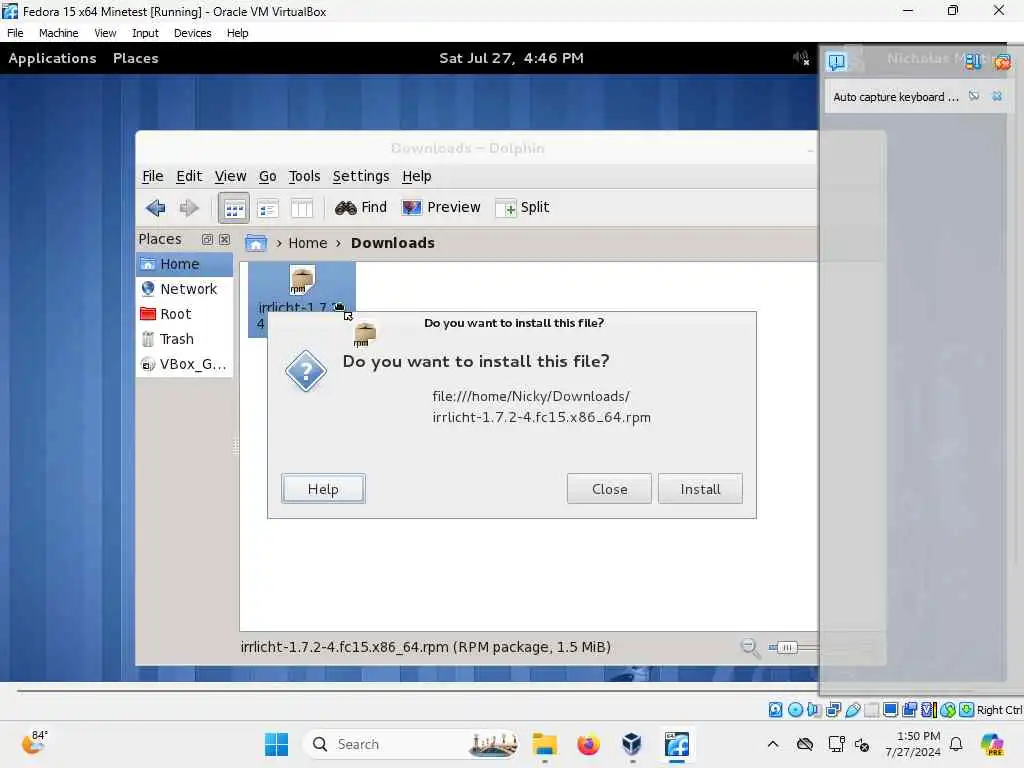Open the Windows Start menu
Image resolution: width=1024 pixels, height=768 pixels.
click(276, 744)
